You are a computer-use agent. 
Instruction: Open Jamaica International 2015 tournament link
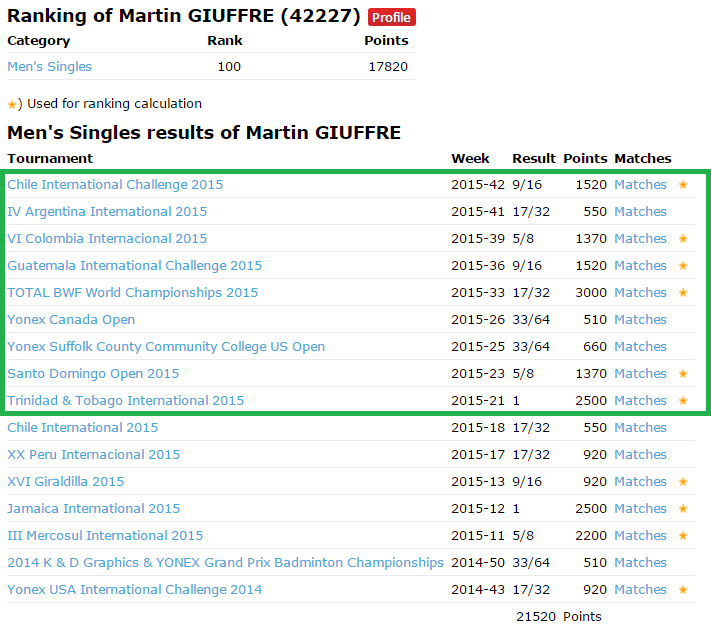93,508
